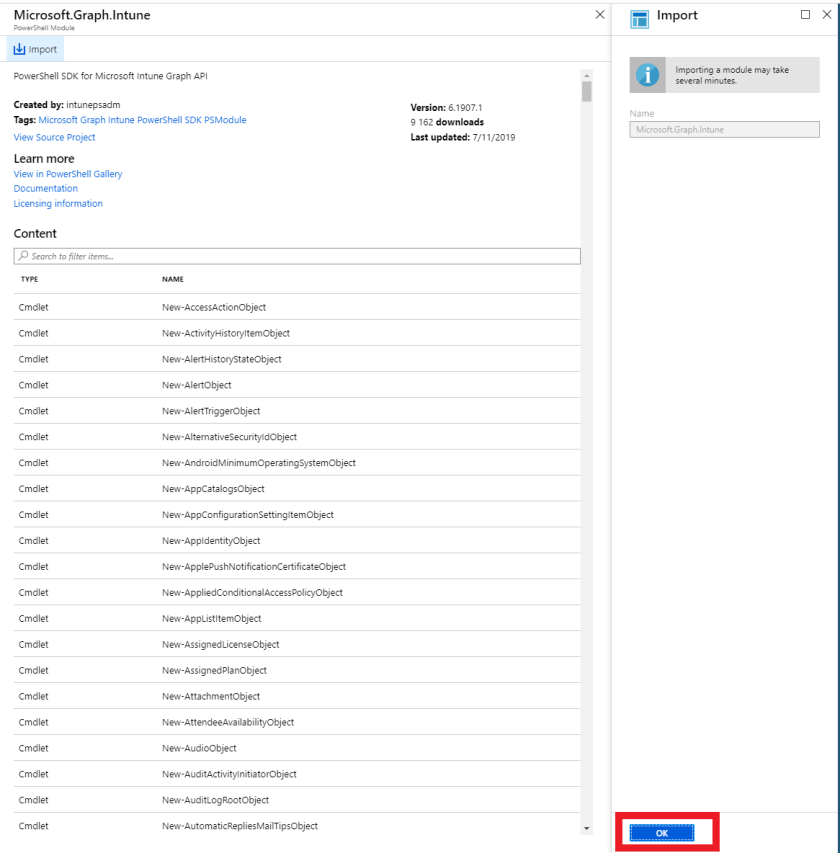Click the Microsoft tag link

pos(58,120)
